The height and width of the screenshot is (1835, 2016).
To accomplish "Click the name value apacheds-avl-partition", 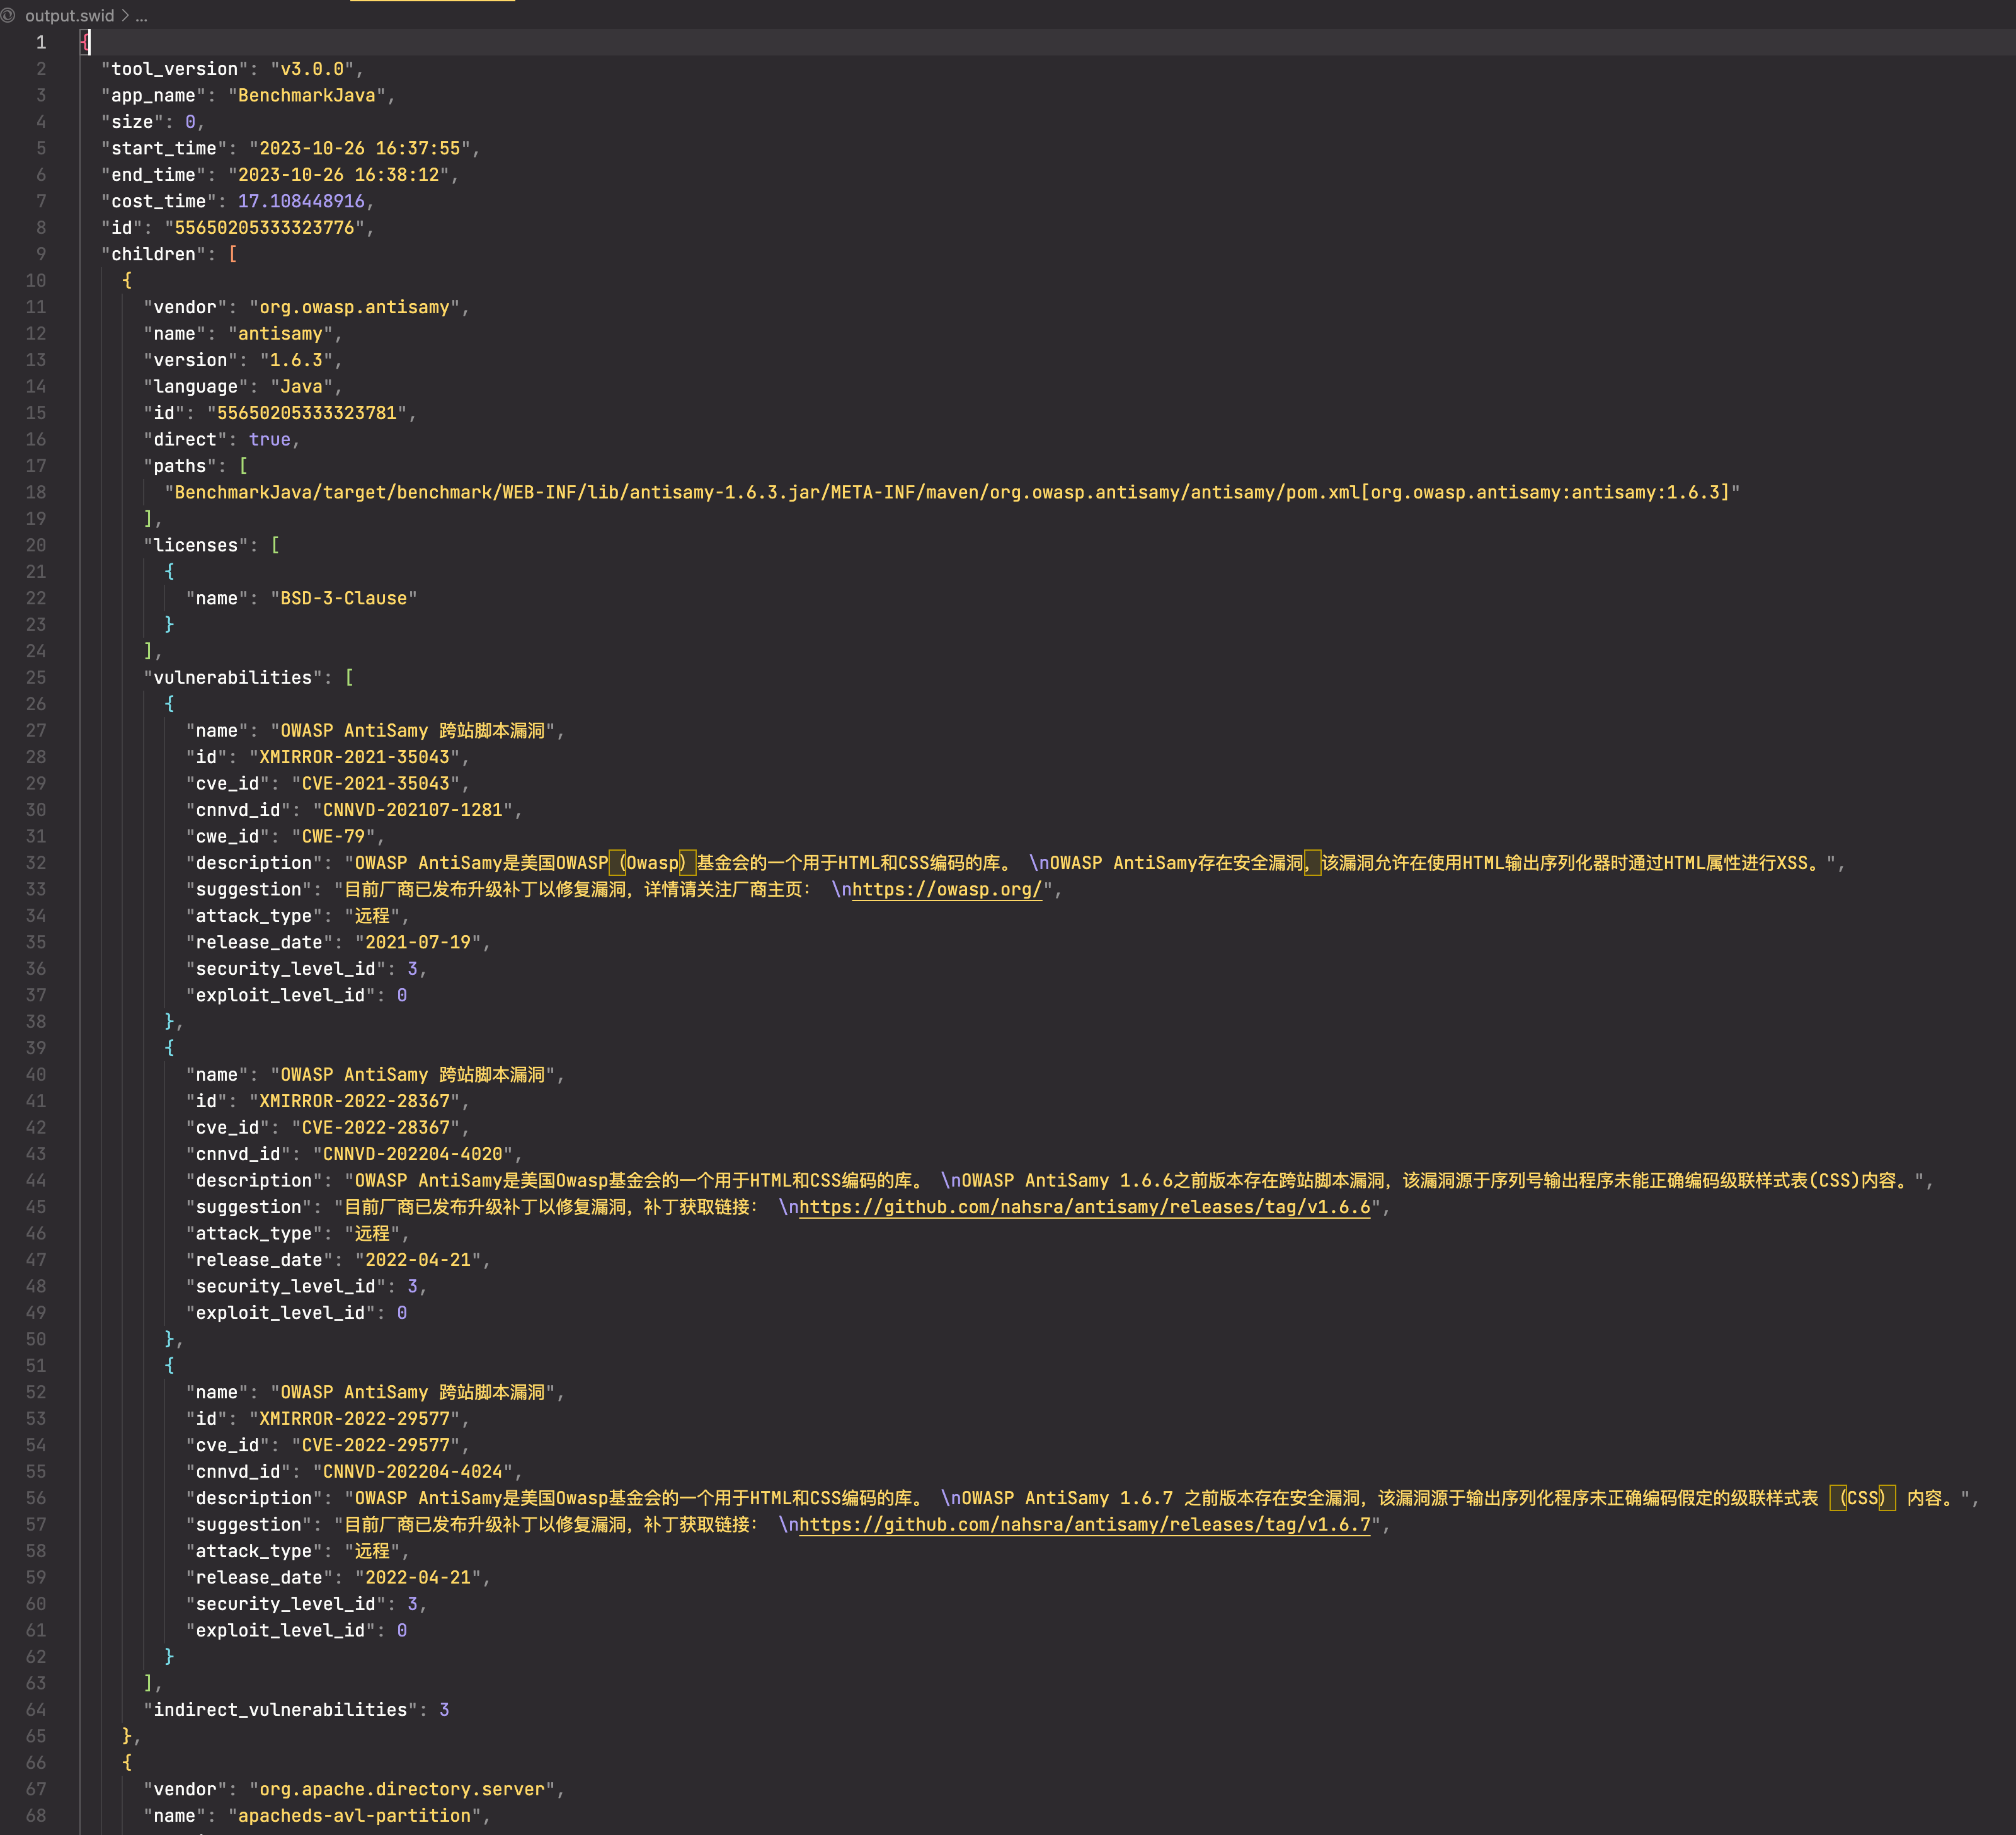I will click(x=354, y=1815).
